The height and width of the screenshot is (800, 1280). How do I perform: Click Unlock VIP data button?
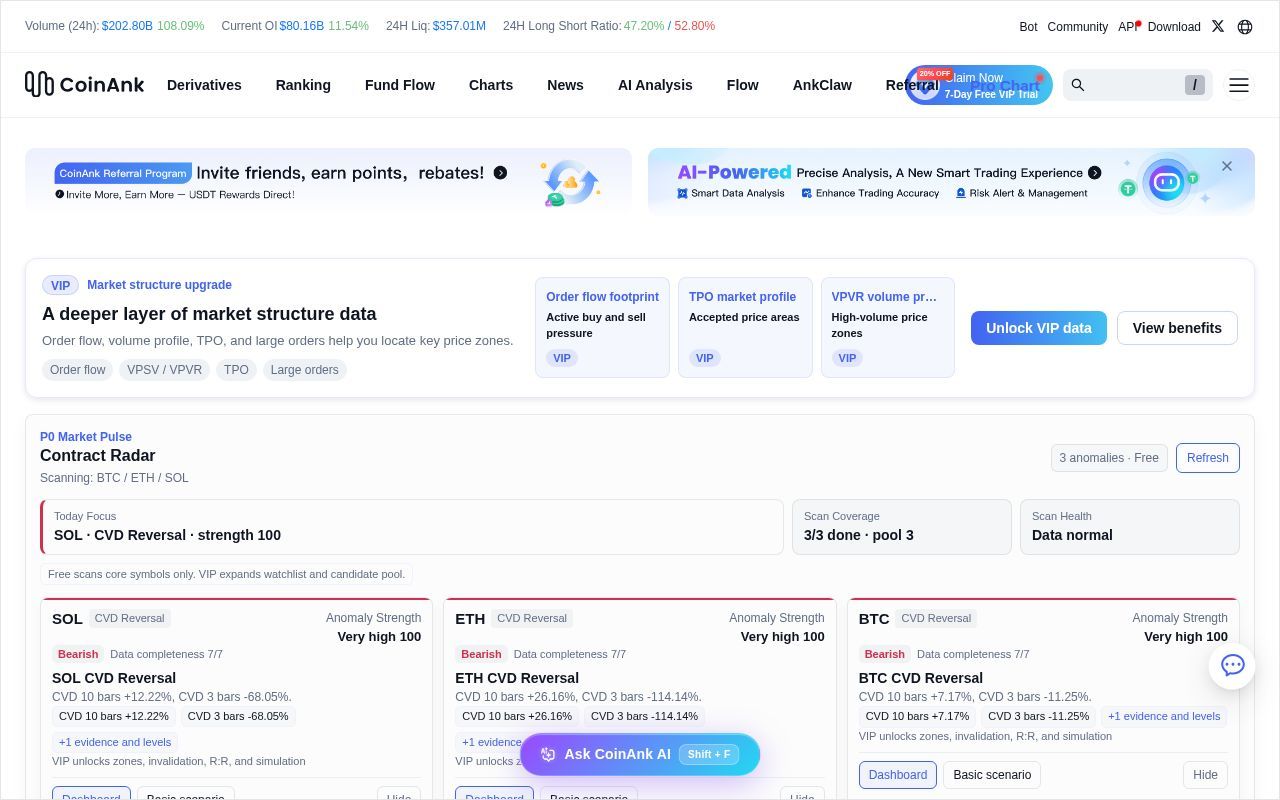1038,328
